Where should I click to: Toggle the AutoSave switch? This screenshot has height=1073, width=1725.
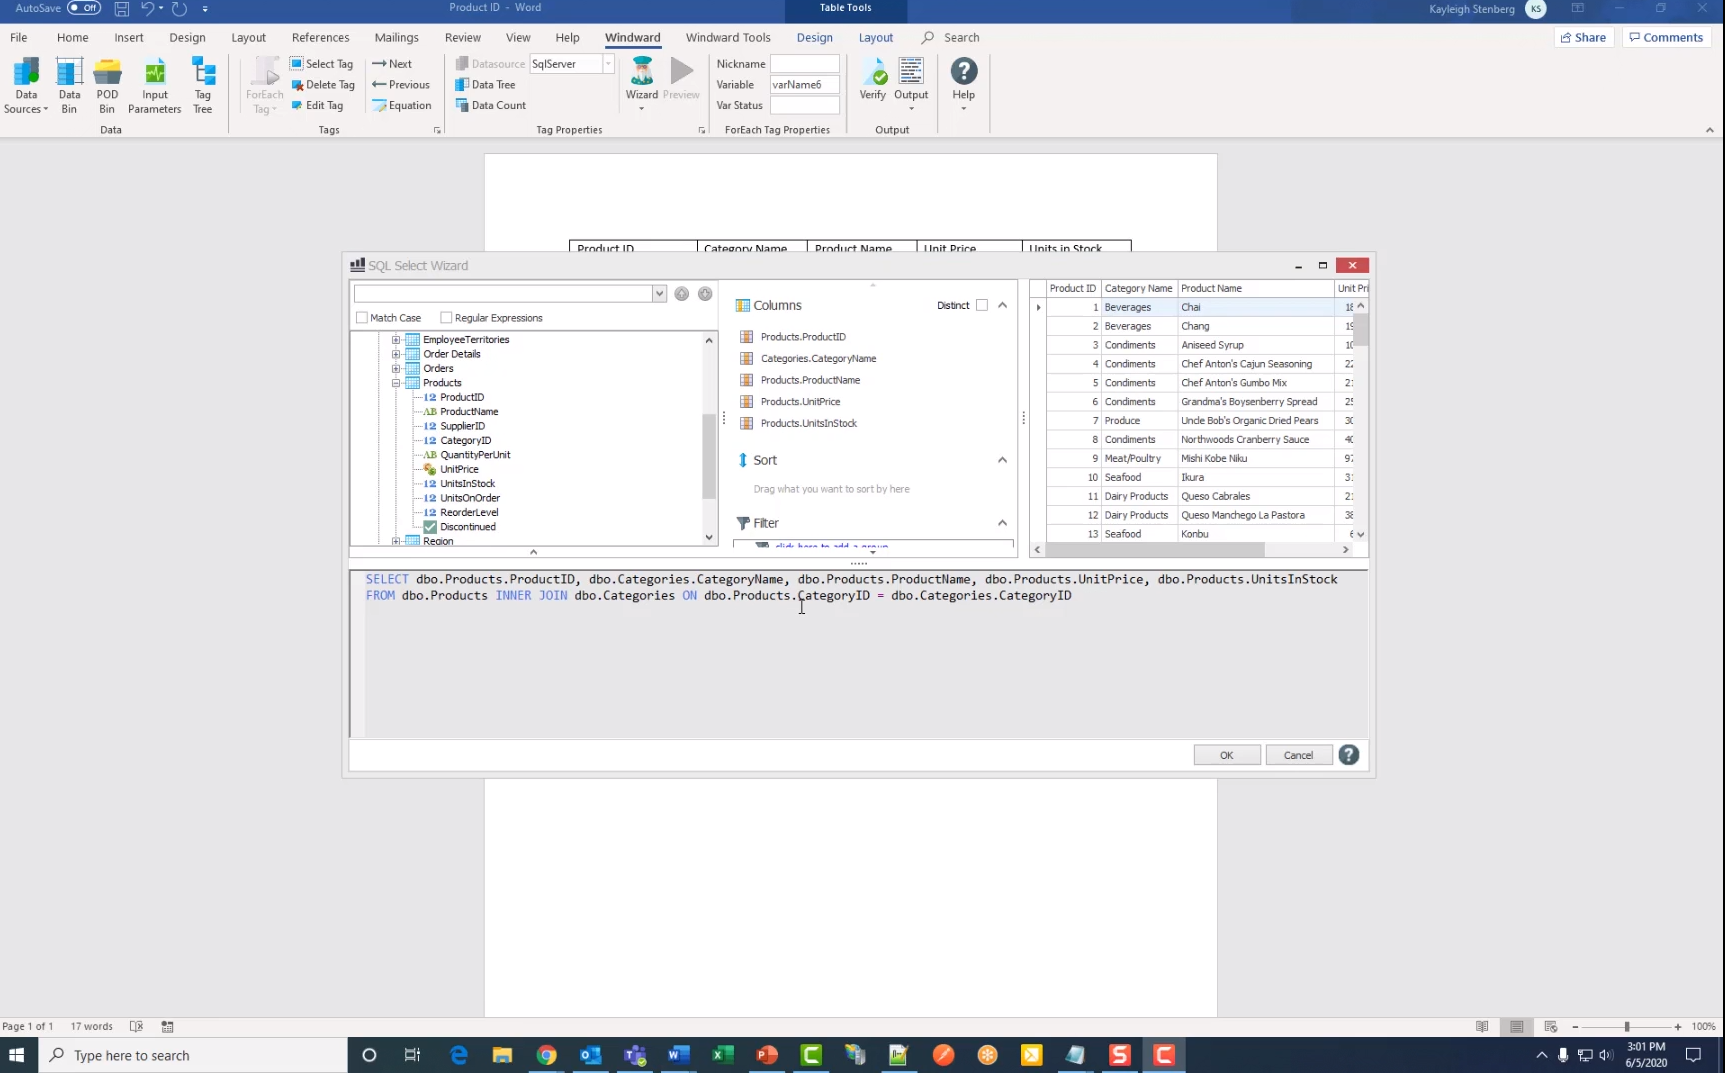(84, 8)
